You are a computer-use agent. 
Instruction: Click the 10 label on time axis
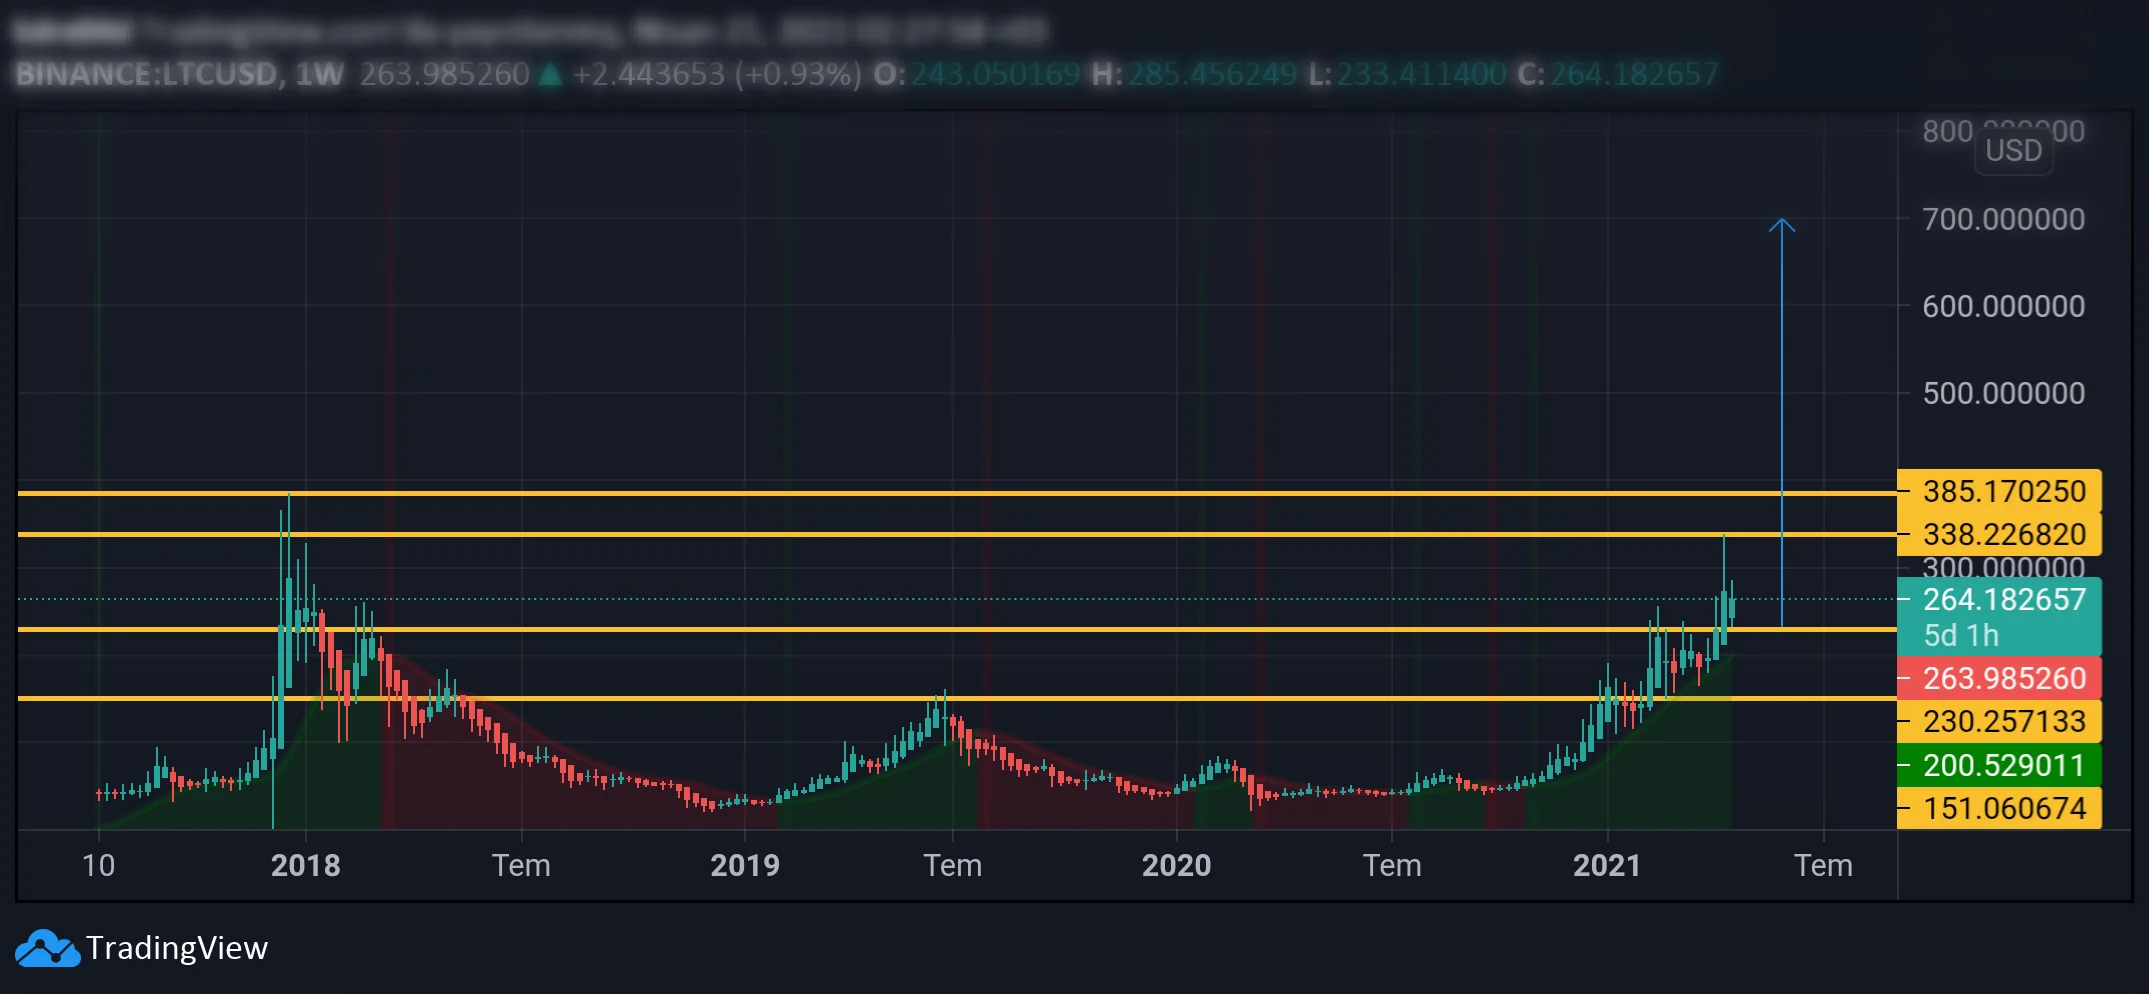click(98, 865)
